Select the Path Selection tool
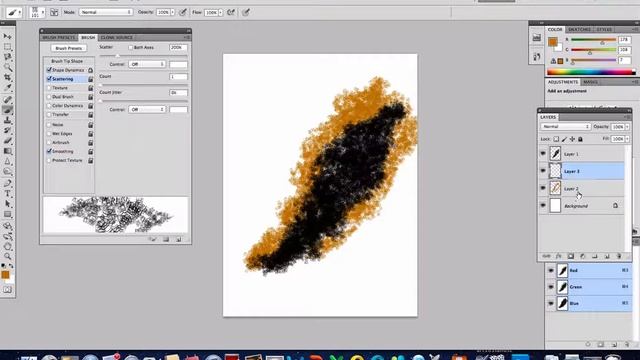 [x=7, y=204]
